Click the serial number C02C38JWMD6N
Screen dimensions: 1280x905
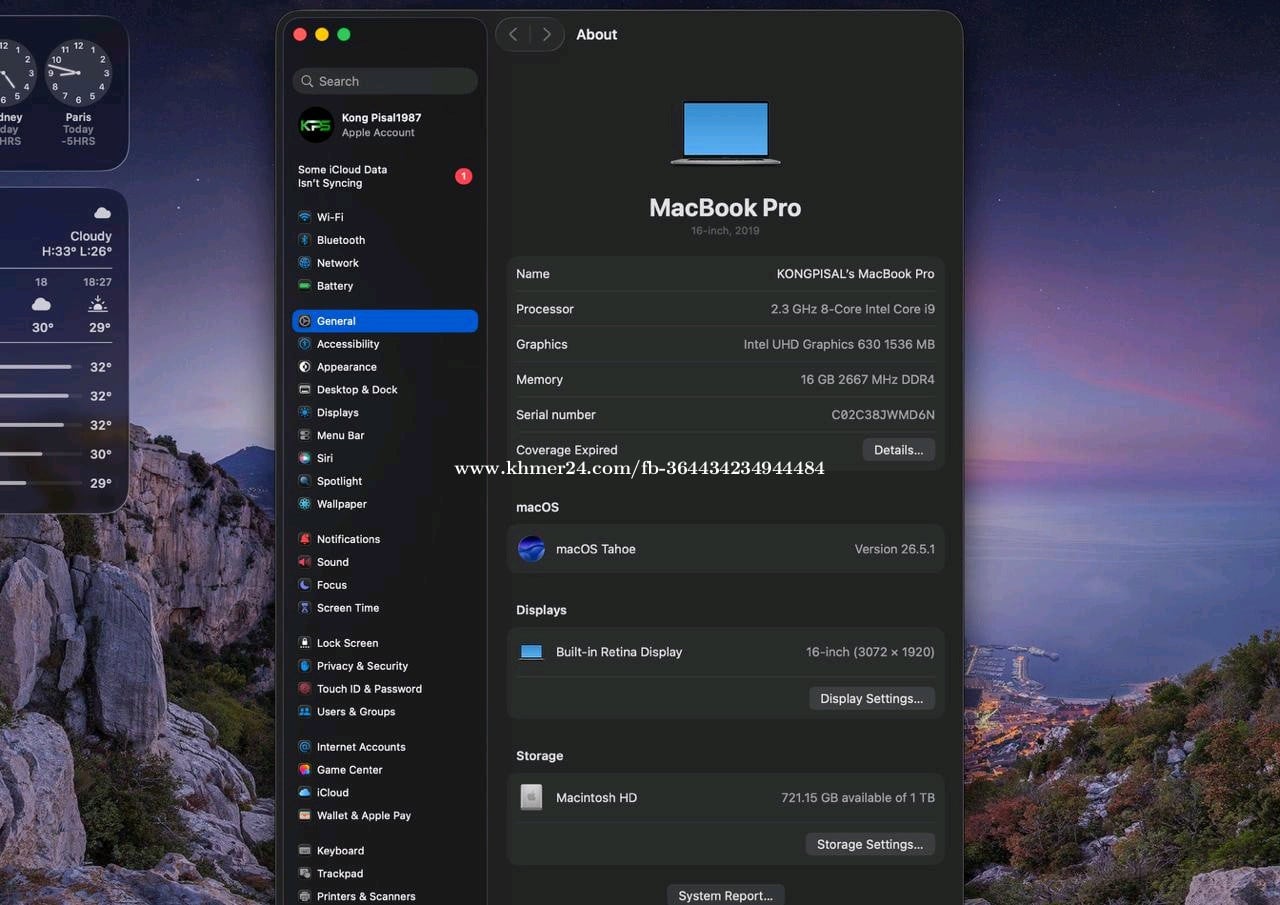click(883, 415)
